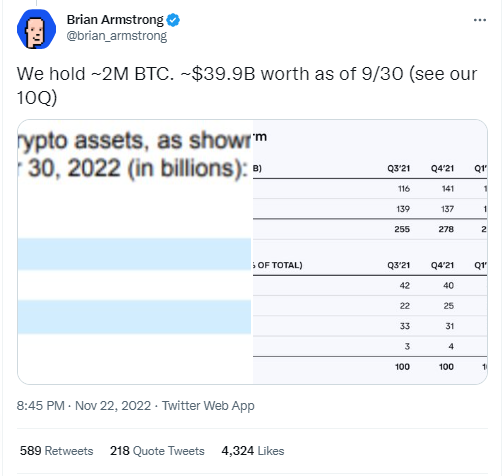Image resolution: width=504 pixels, height=476 pixels.
Task: Click the 8:45 PM timestamp
Action: click(x=41, y=406)
